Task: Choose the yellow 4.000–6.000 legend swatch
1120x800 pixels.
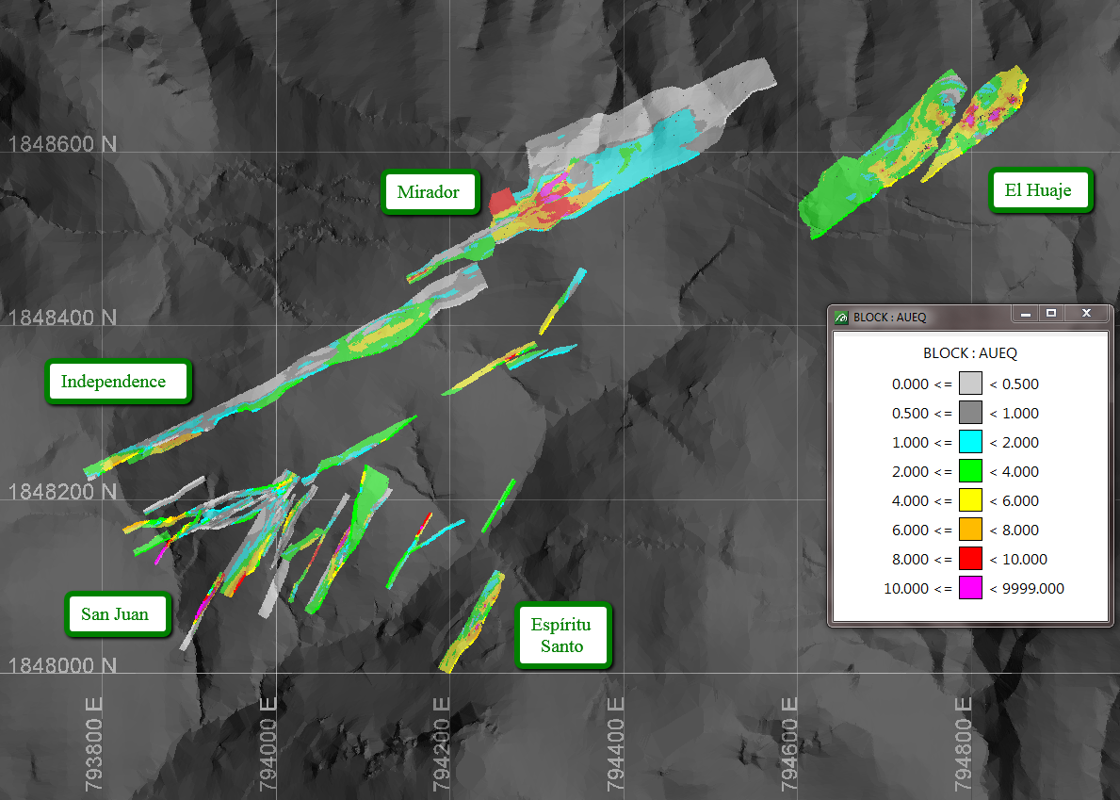Action: pyautogui.click(x=970, y=501)
